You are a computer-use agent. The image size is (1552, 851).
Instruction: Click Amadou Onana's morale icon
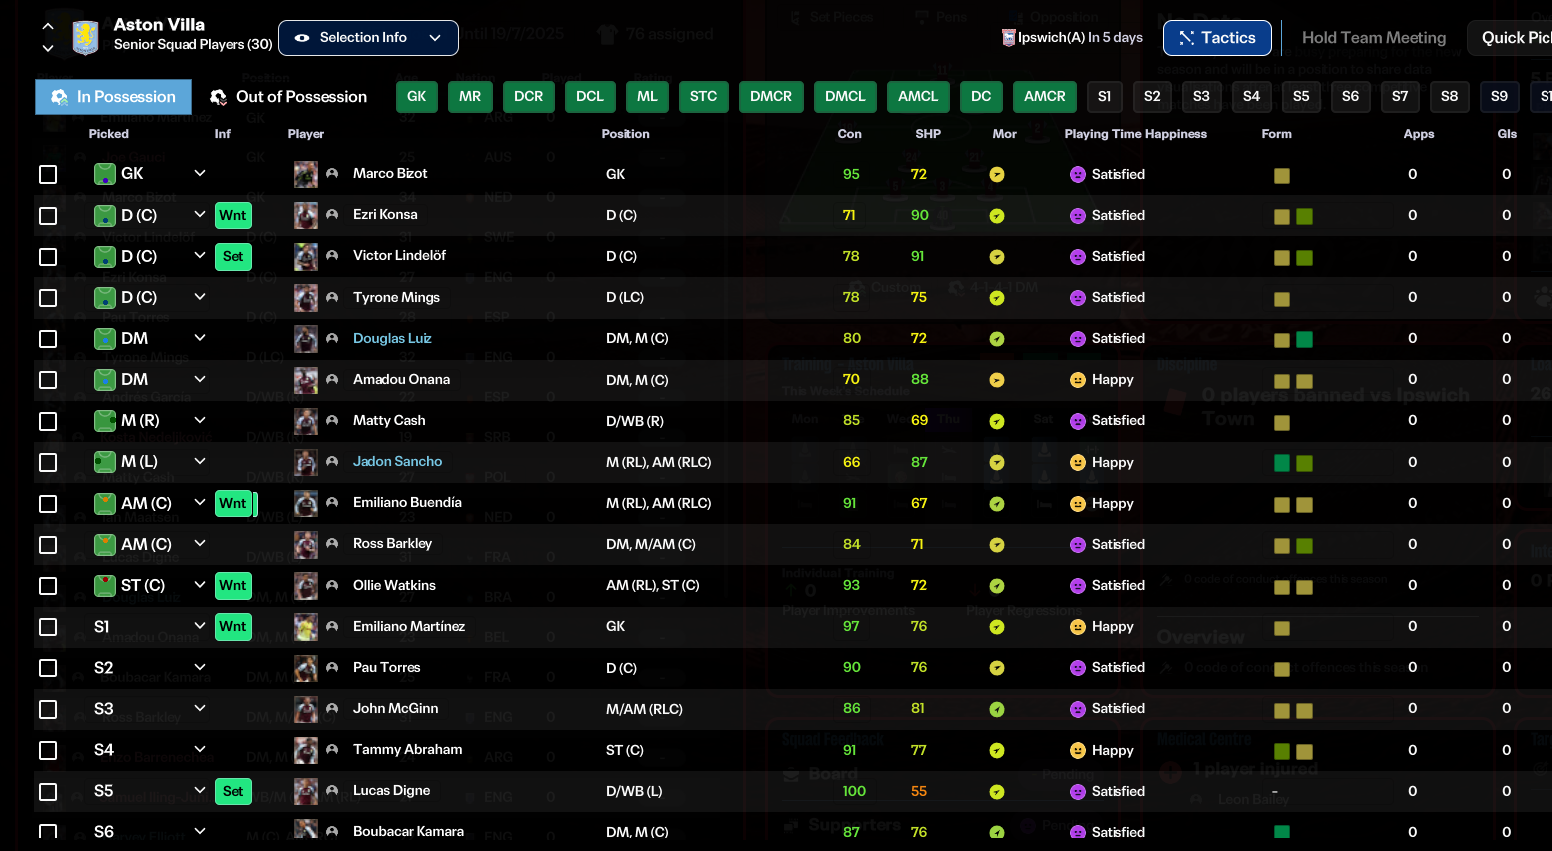997,380
